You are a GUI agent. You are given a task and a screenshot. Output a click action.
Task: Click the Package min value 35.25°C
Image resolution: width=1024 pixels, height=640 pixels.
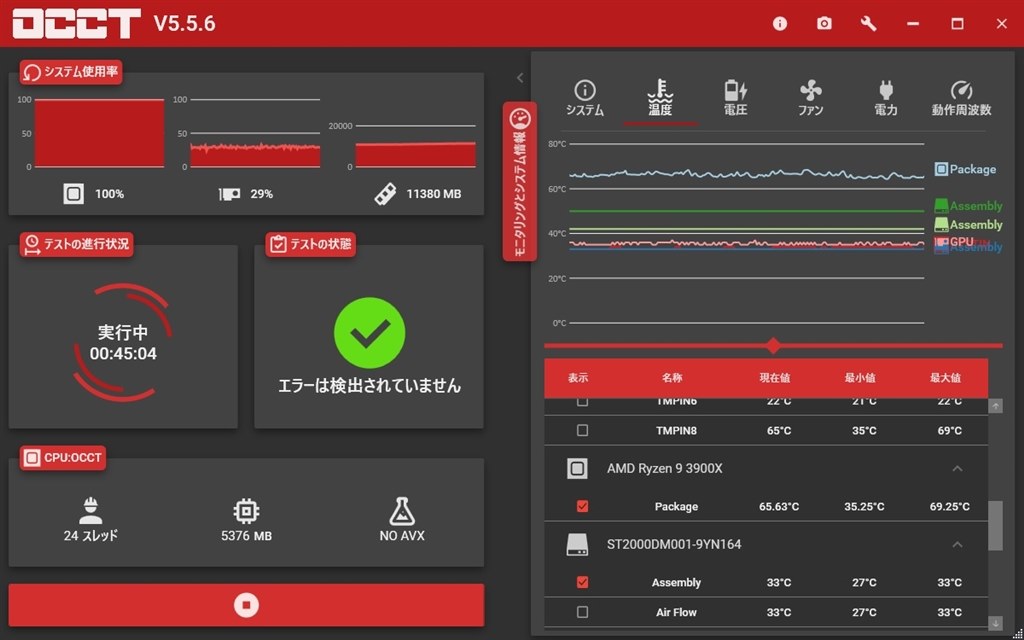(x=864, y=506)
